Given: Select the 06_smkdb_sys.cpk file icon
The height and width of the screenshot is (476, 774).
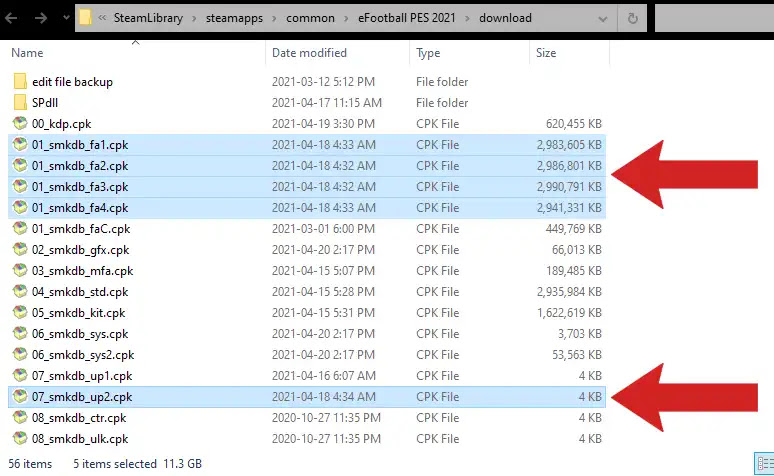Looking at the screenshot, I should click(x=20, y=333).
